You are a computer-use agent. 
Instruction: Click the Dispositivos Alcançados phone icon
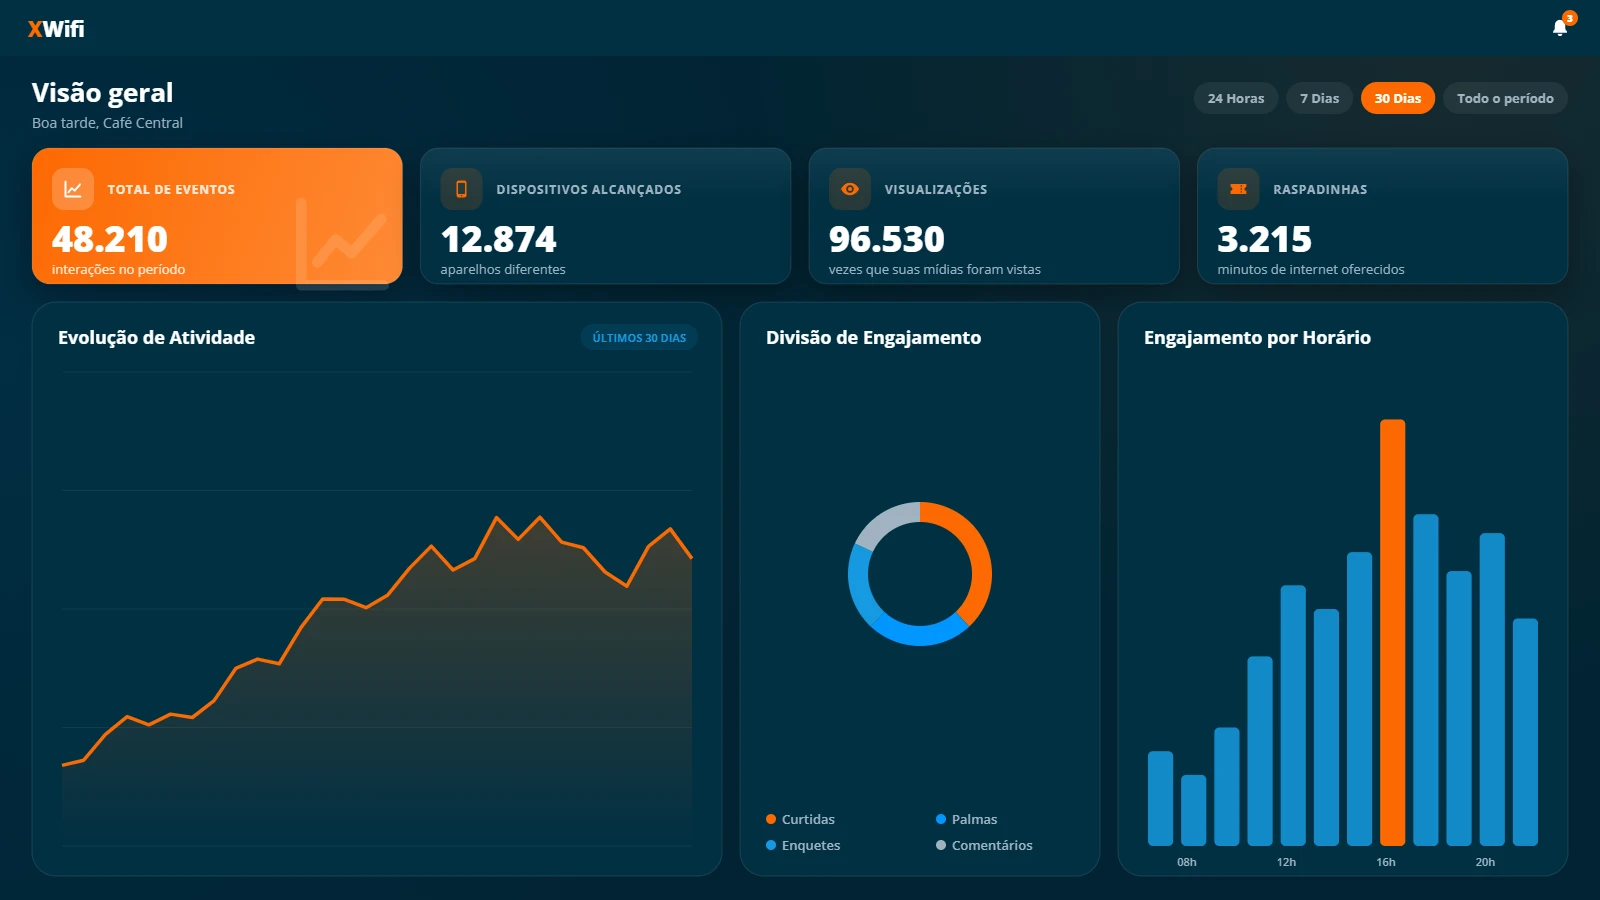[461, 189]
